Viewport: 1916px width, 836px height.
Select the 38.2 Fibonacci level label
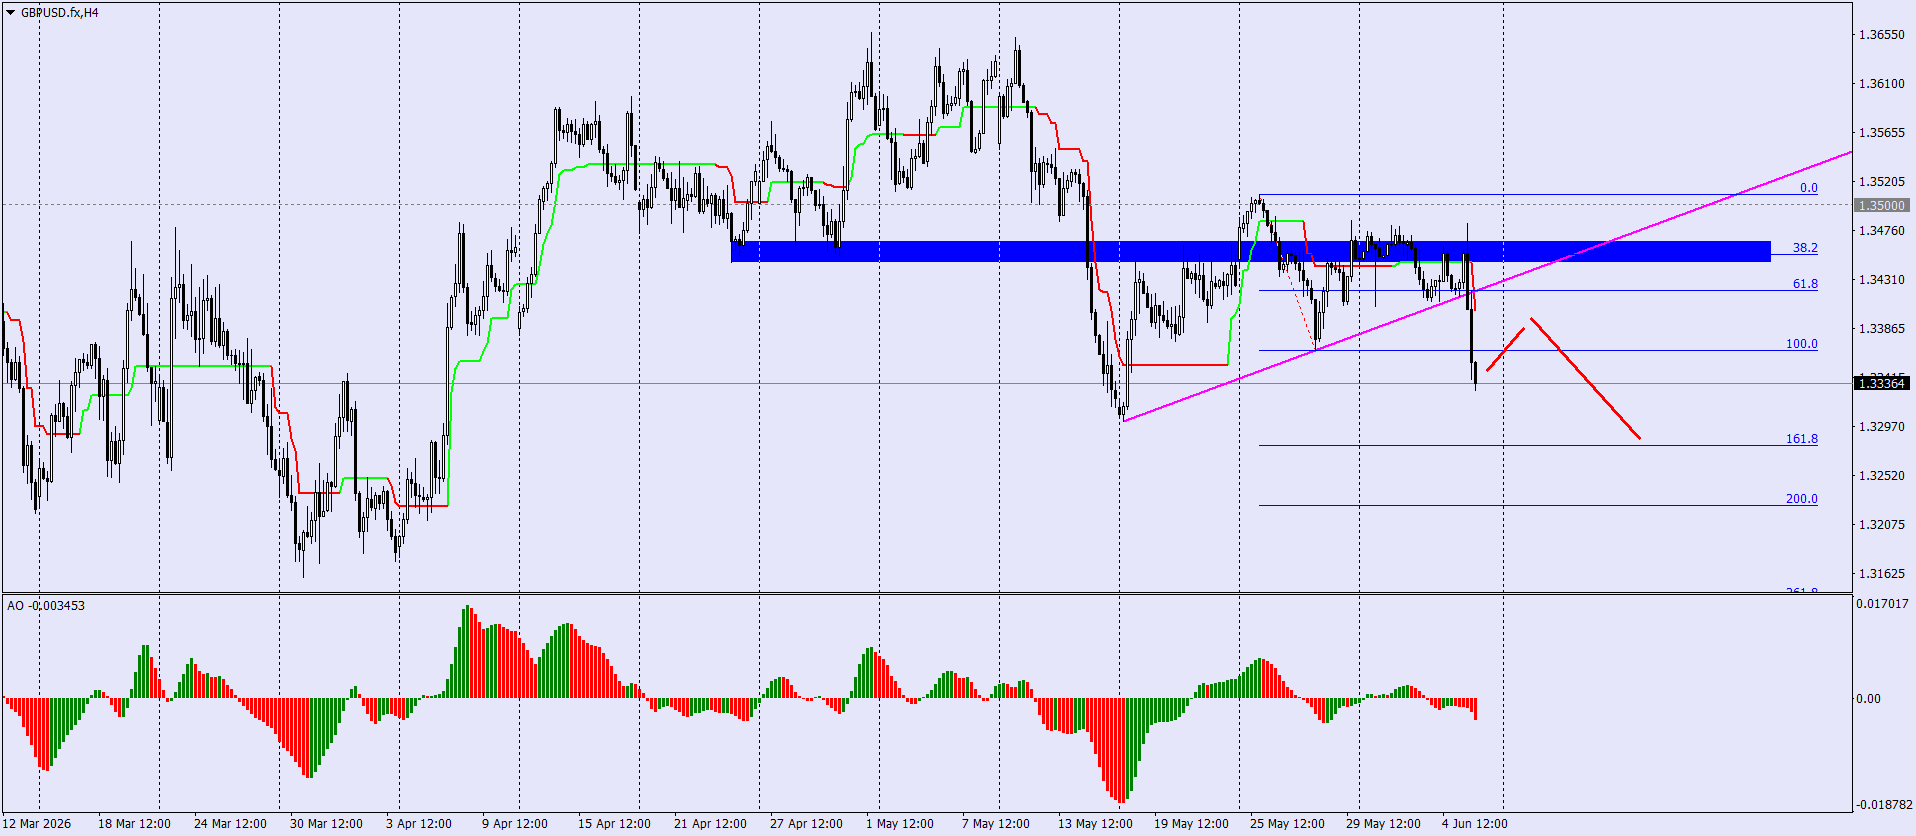(1805, 248)
